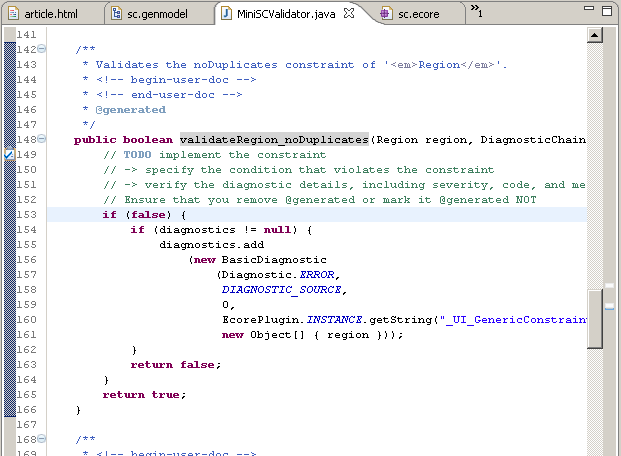Click the DIAGNOSTIC_SOURCE constant
This screenshot has width=621, height=456.
[284, 290]
